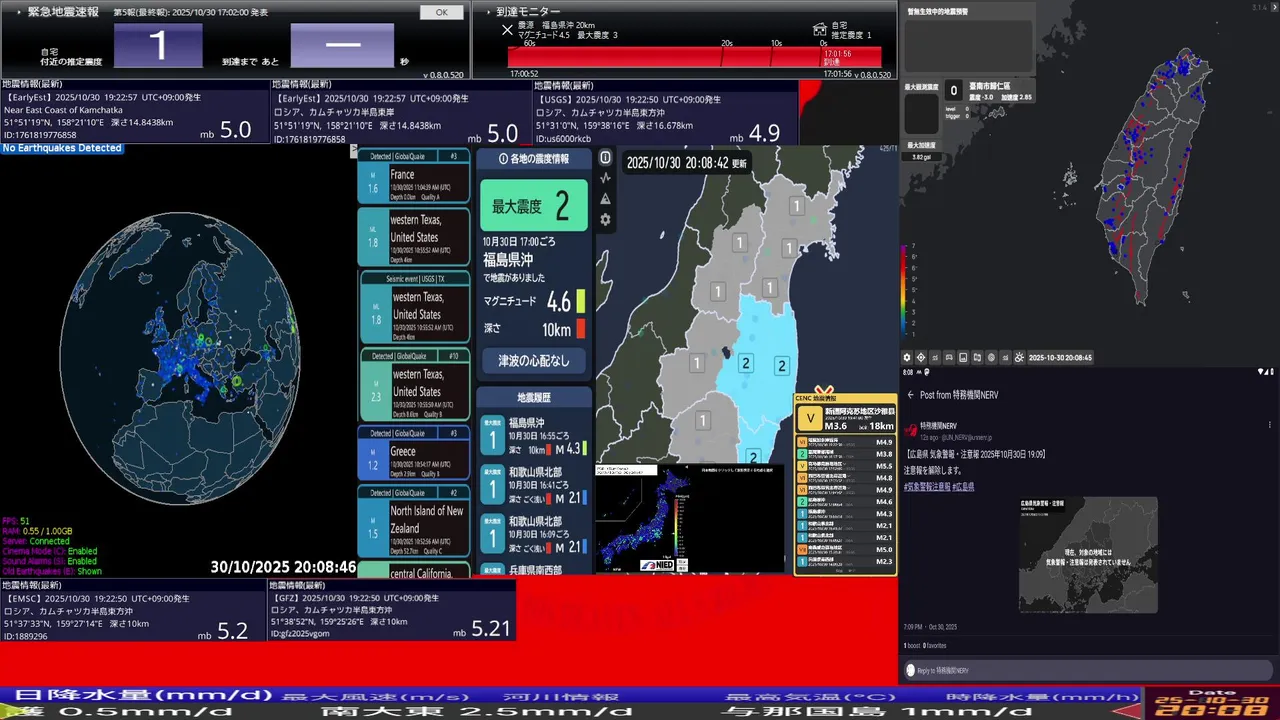Select the waveform icon in the Japan map sidebar
Viewport: 1280px width, 720px height.
605,178
